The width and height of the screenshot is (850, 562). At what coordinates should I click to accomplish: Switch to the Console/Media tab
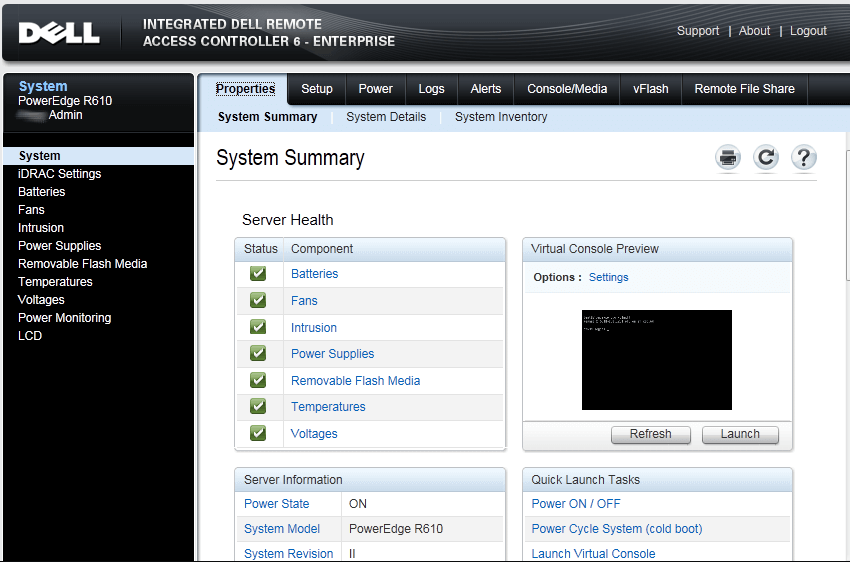click(567, 89)
